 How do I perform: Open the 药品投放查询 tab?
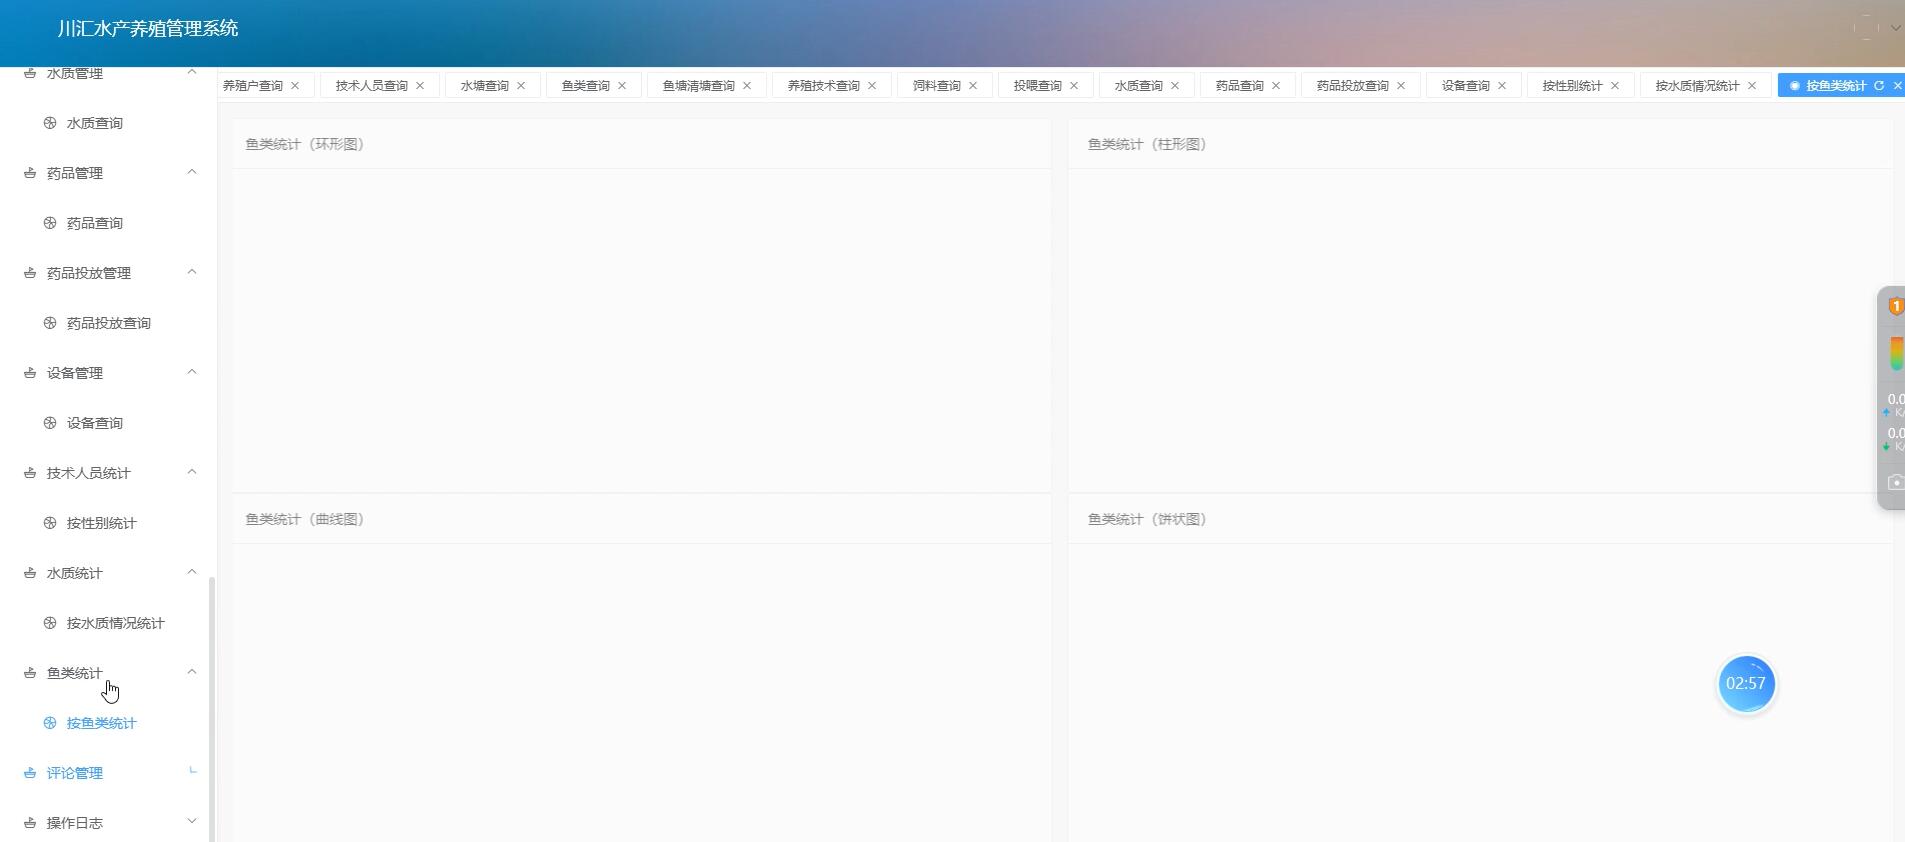click(1353, 86)
